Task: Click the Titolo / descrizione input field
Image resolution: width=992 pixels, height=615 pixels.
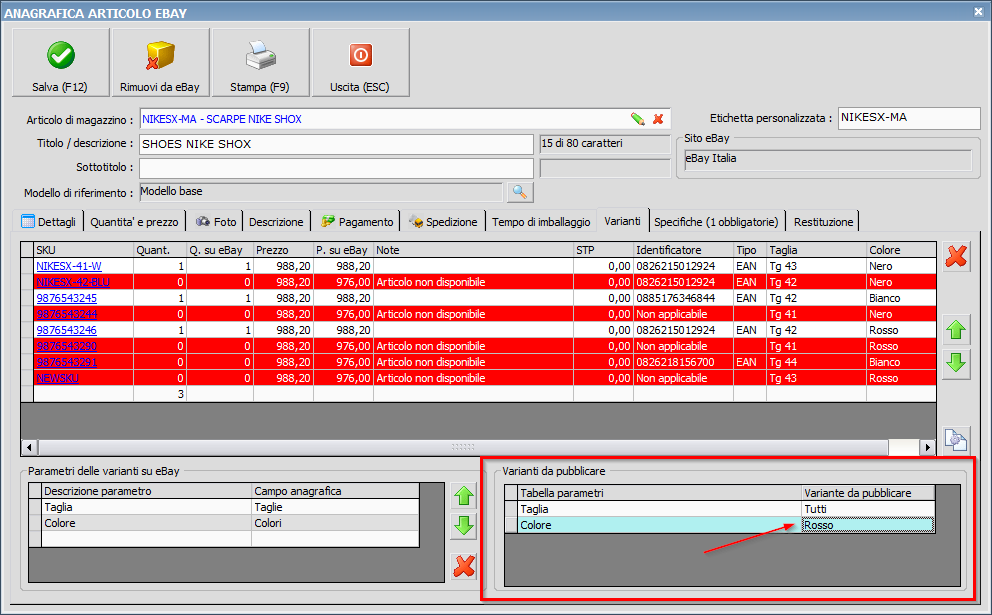Action: [x=336, y=144]
